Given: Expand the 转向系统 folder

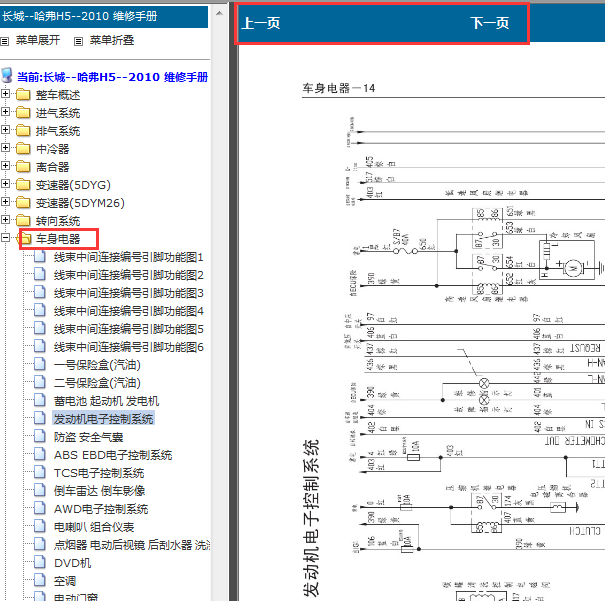Looking at the screenshot, I should [x=5, y=219].
